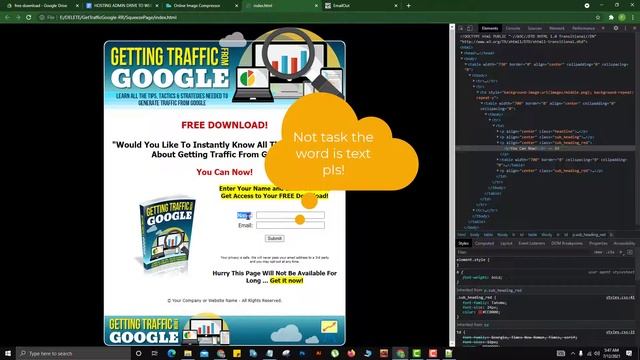The image size is (640, 360).
Task: Open the red color swatch in sub_heading_red rule
Action: (480, 312)
